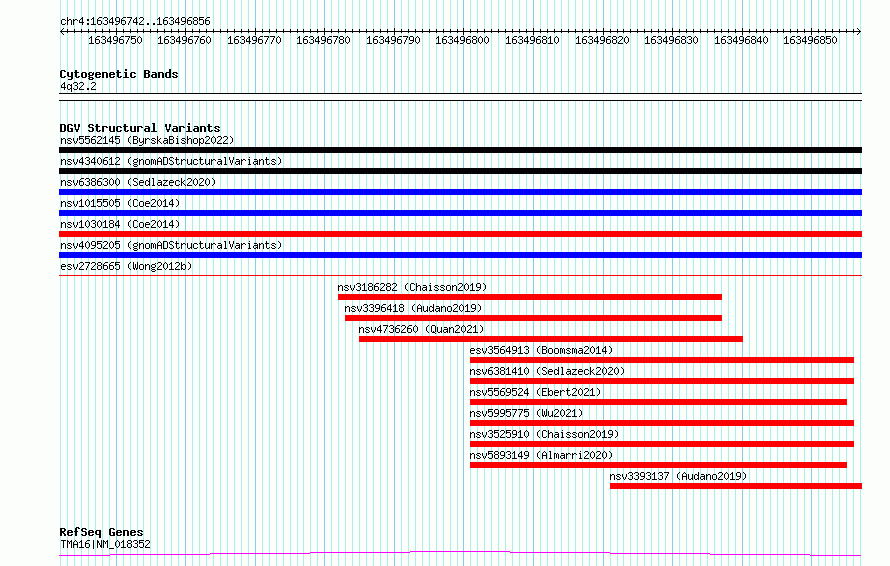The width and height of the screenshot is (890, 566).
Task: Select the red bar under nsv3396418
Action: tap(534, 318)
